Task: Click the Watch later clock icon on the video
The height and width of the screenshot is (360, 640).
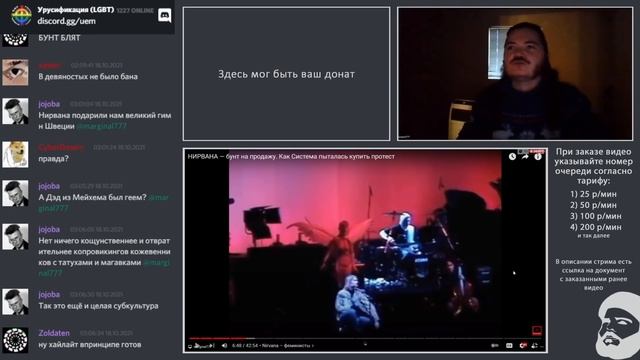Action: point(512,156)
